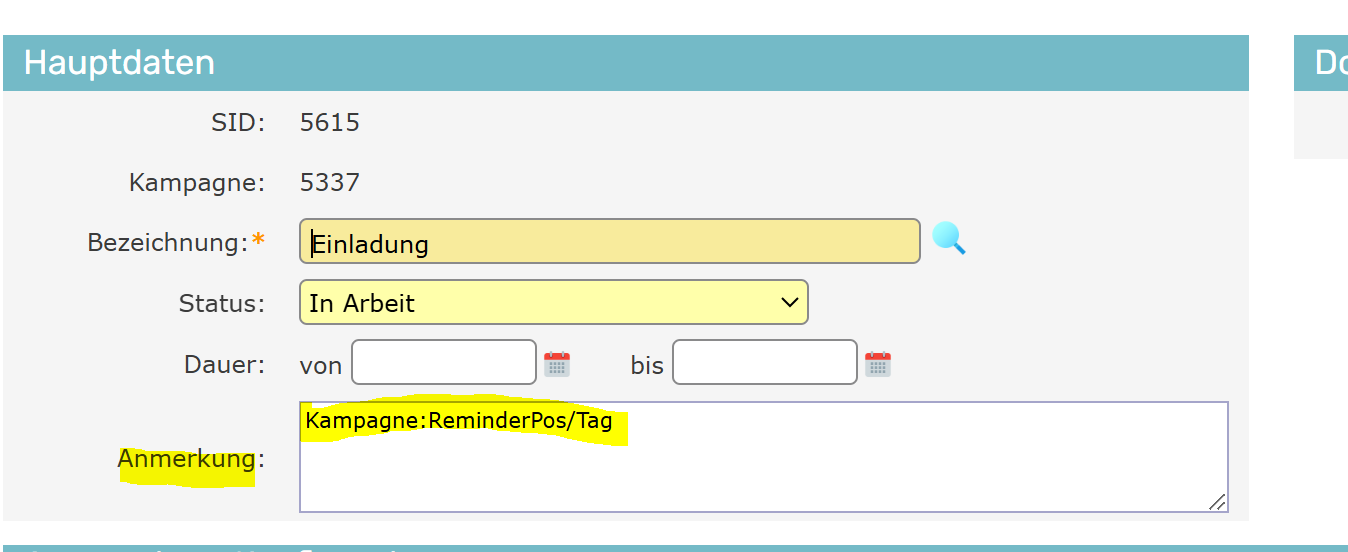Open the calendar picker for the "von" date
1348x552 pixels.
557,364
